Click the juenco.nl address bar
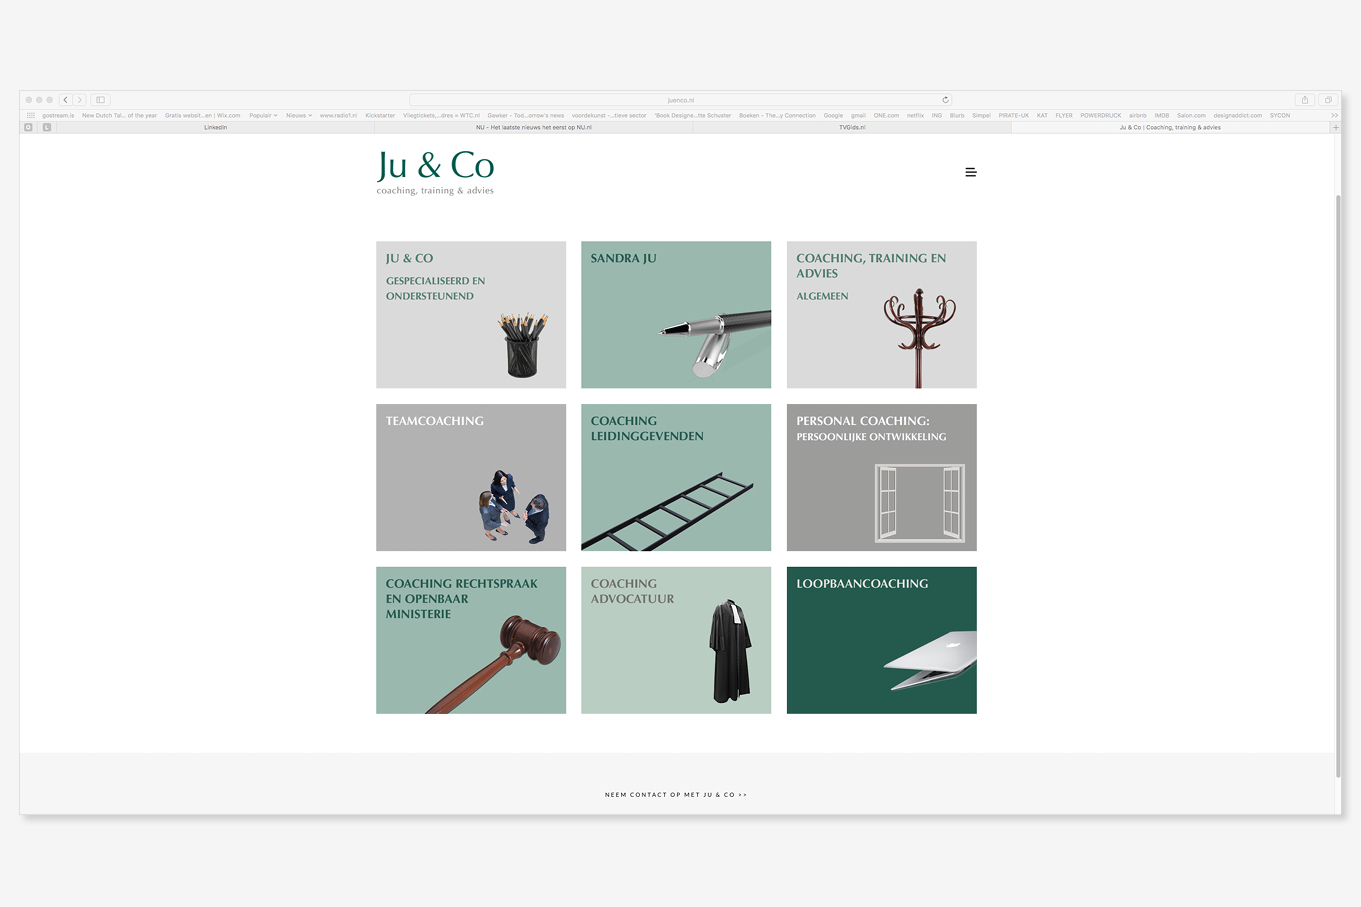This screenshot has height=907, width=1361. pos(680,100)
